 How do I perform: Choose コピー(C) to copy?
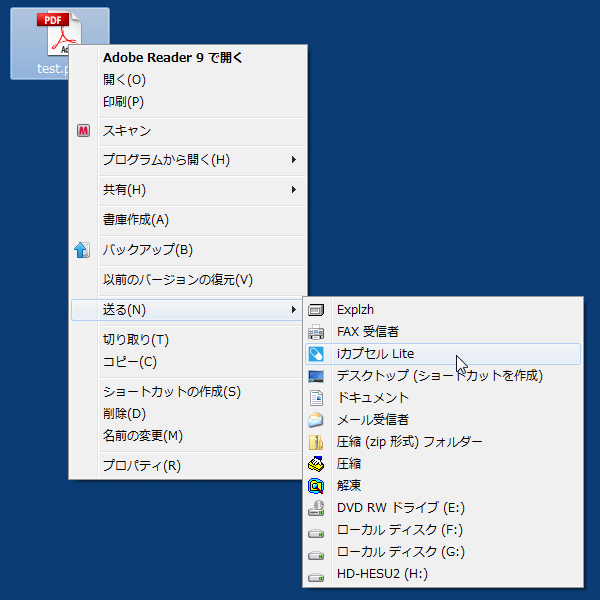[187, 362]
